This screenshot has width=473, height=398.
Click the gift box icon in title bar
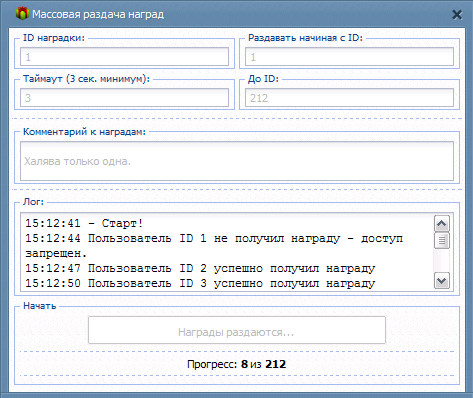(x=22, y=14)
